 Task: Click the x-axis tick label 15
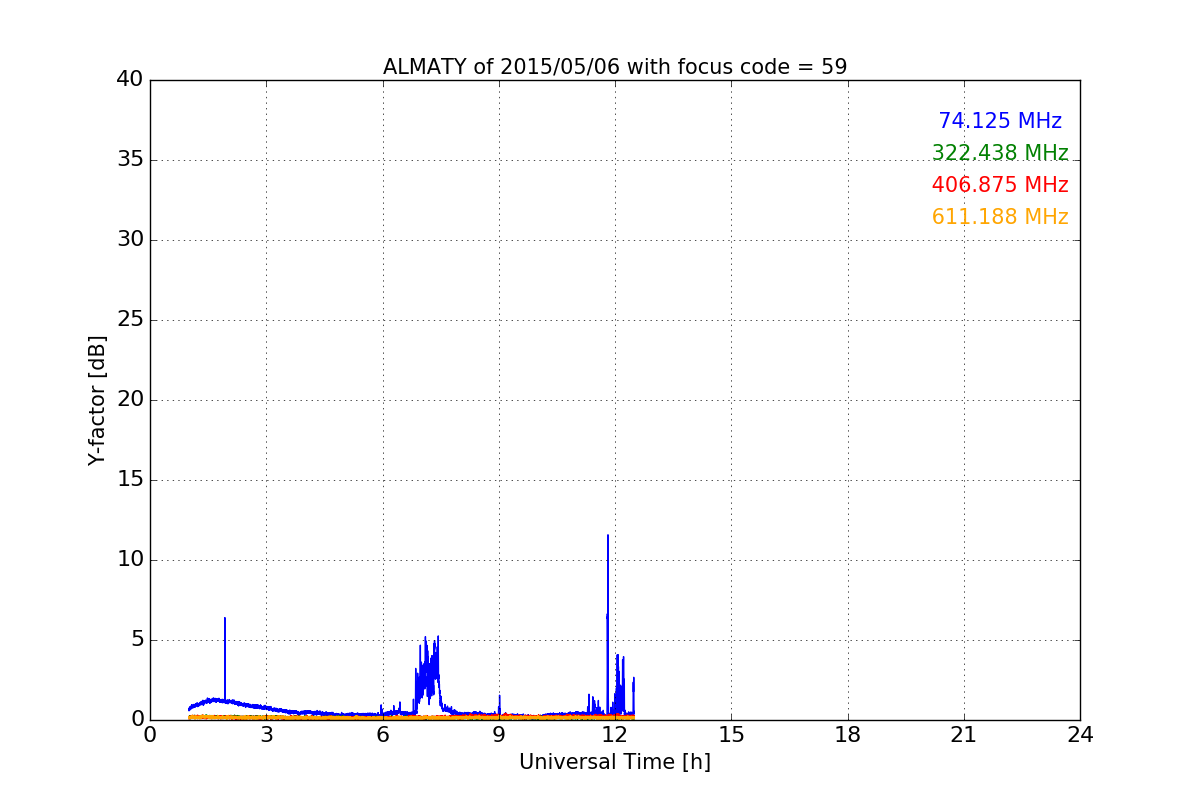click(x=731, y=735)
